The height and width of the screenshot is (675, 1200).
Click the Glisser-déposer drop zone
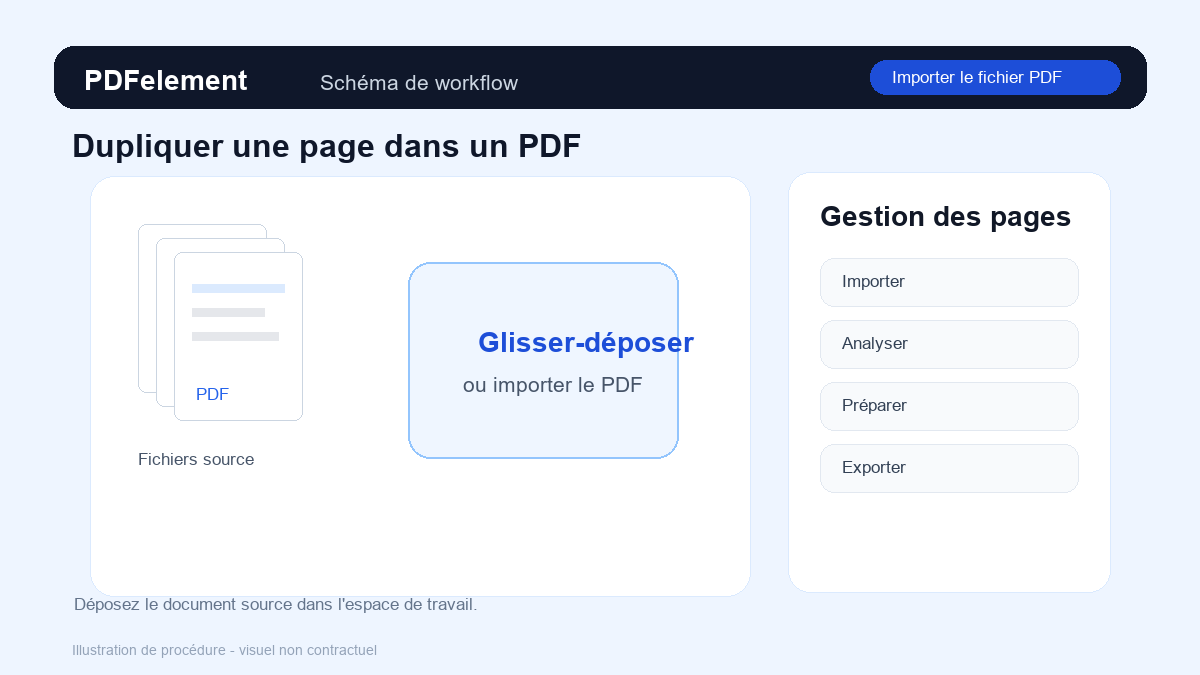(x=543, y=360)
